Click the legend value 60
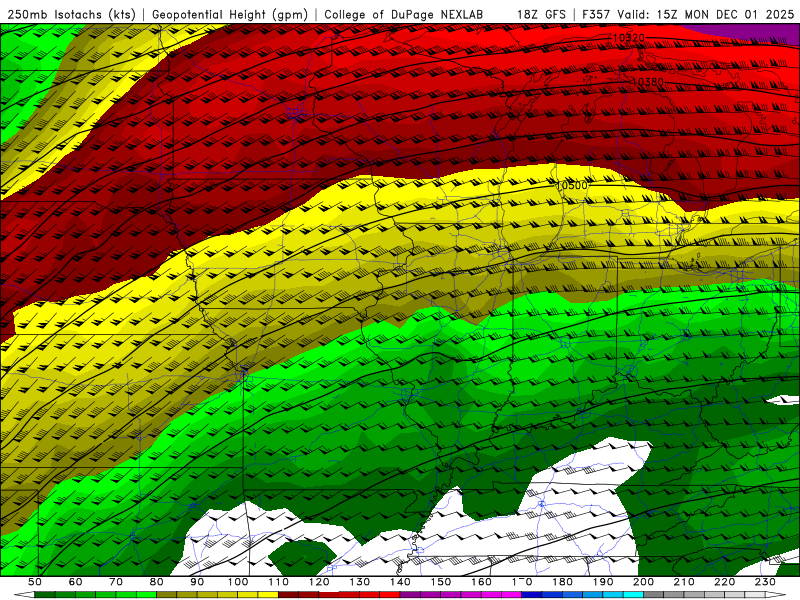This screenshot has width=800, height=600. pyautogui.click(x=75, y=582)
